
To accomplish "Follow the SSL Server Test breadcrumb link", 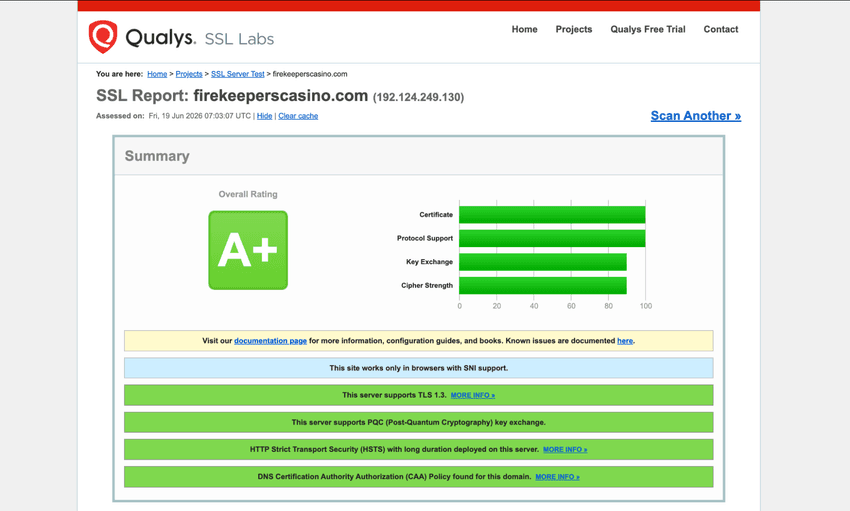I will click(x=237, y=74).
